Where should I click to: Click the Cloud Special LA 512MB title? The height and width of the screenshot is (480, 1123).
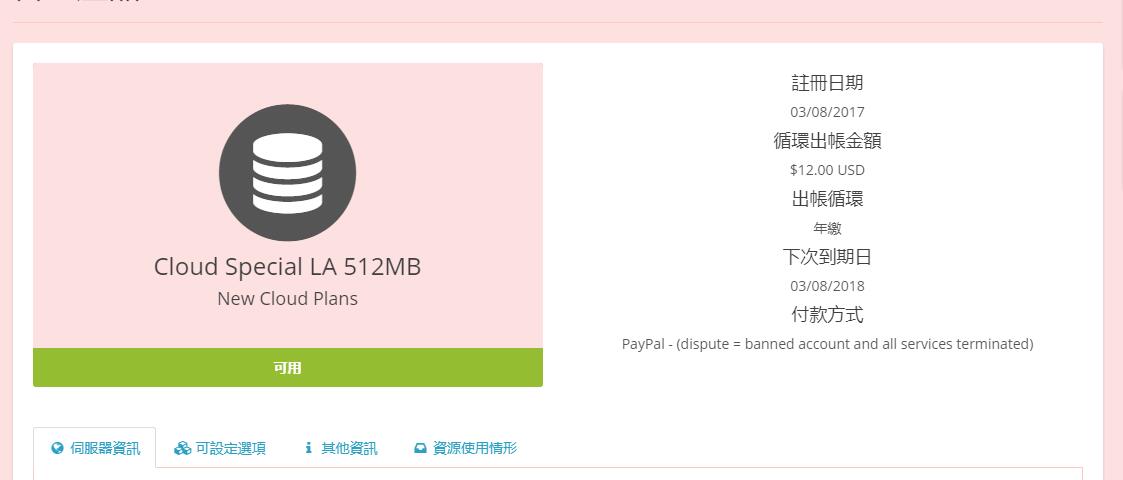pyautogui.click(x=287, y=267)
